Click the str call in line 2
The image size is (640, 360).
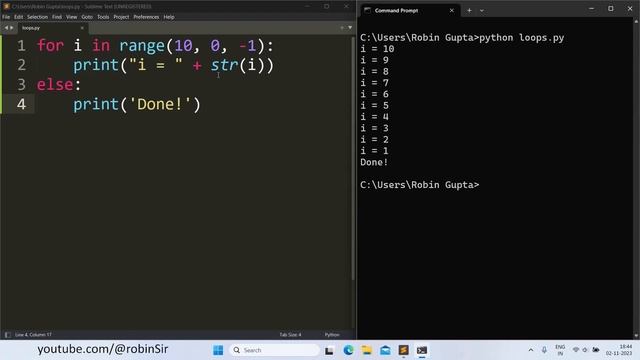(x=224, y=65)
